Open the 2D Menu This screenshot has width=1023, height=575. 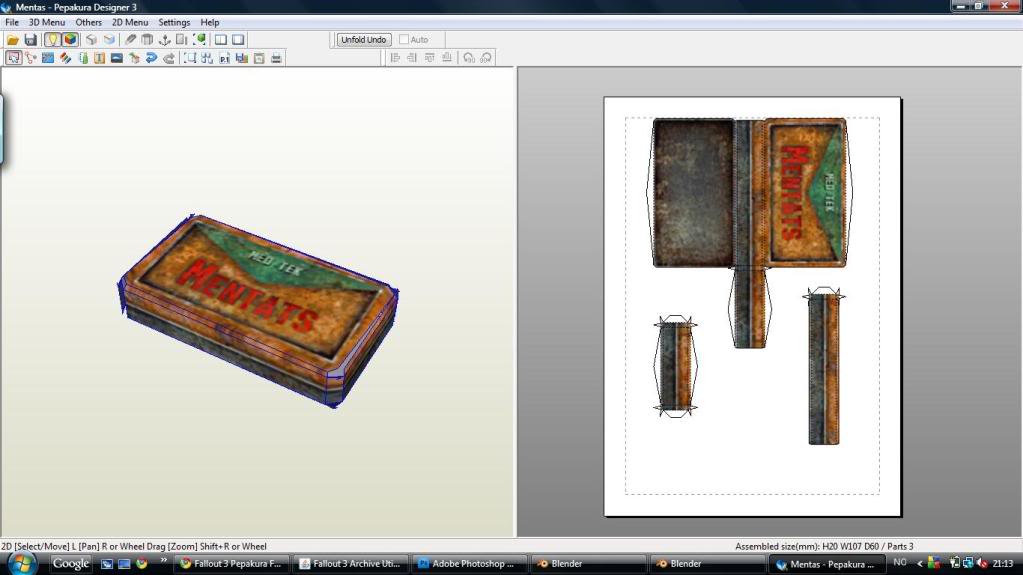[x=130, y=22]
